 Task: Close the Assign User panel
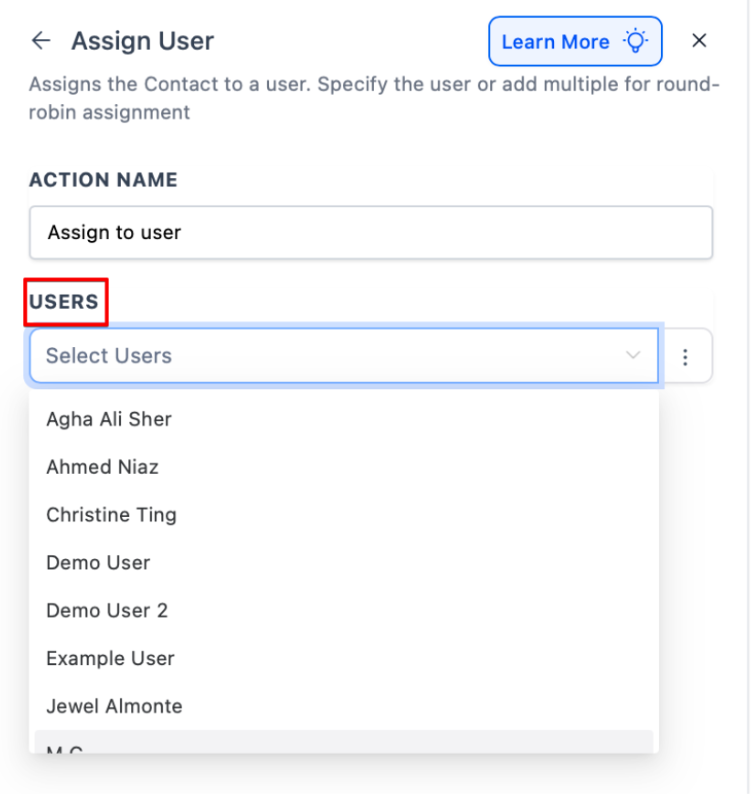point(700,41)
